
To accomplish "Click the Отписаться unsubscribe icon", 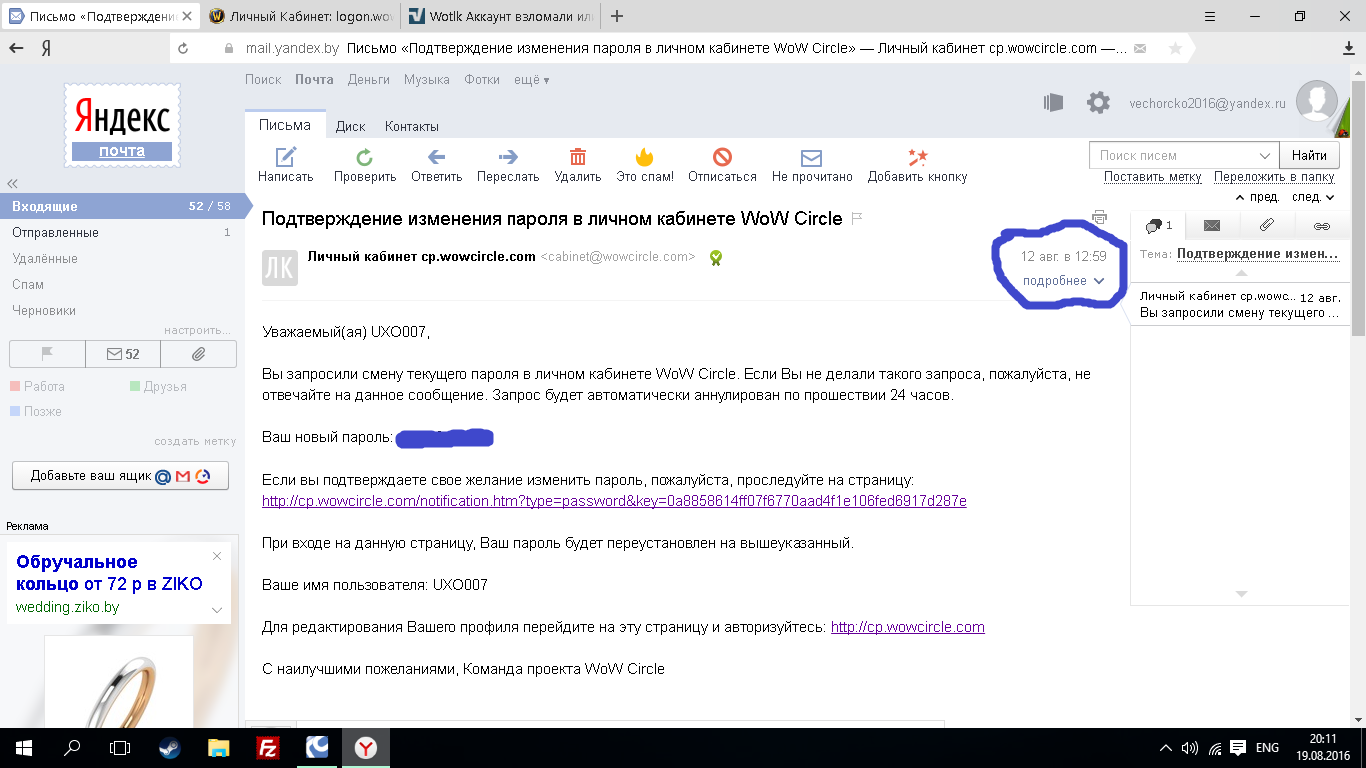I will pyautogui.click(x=722, y=157).
